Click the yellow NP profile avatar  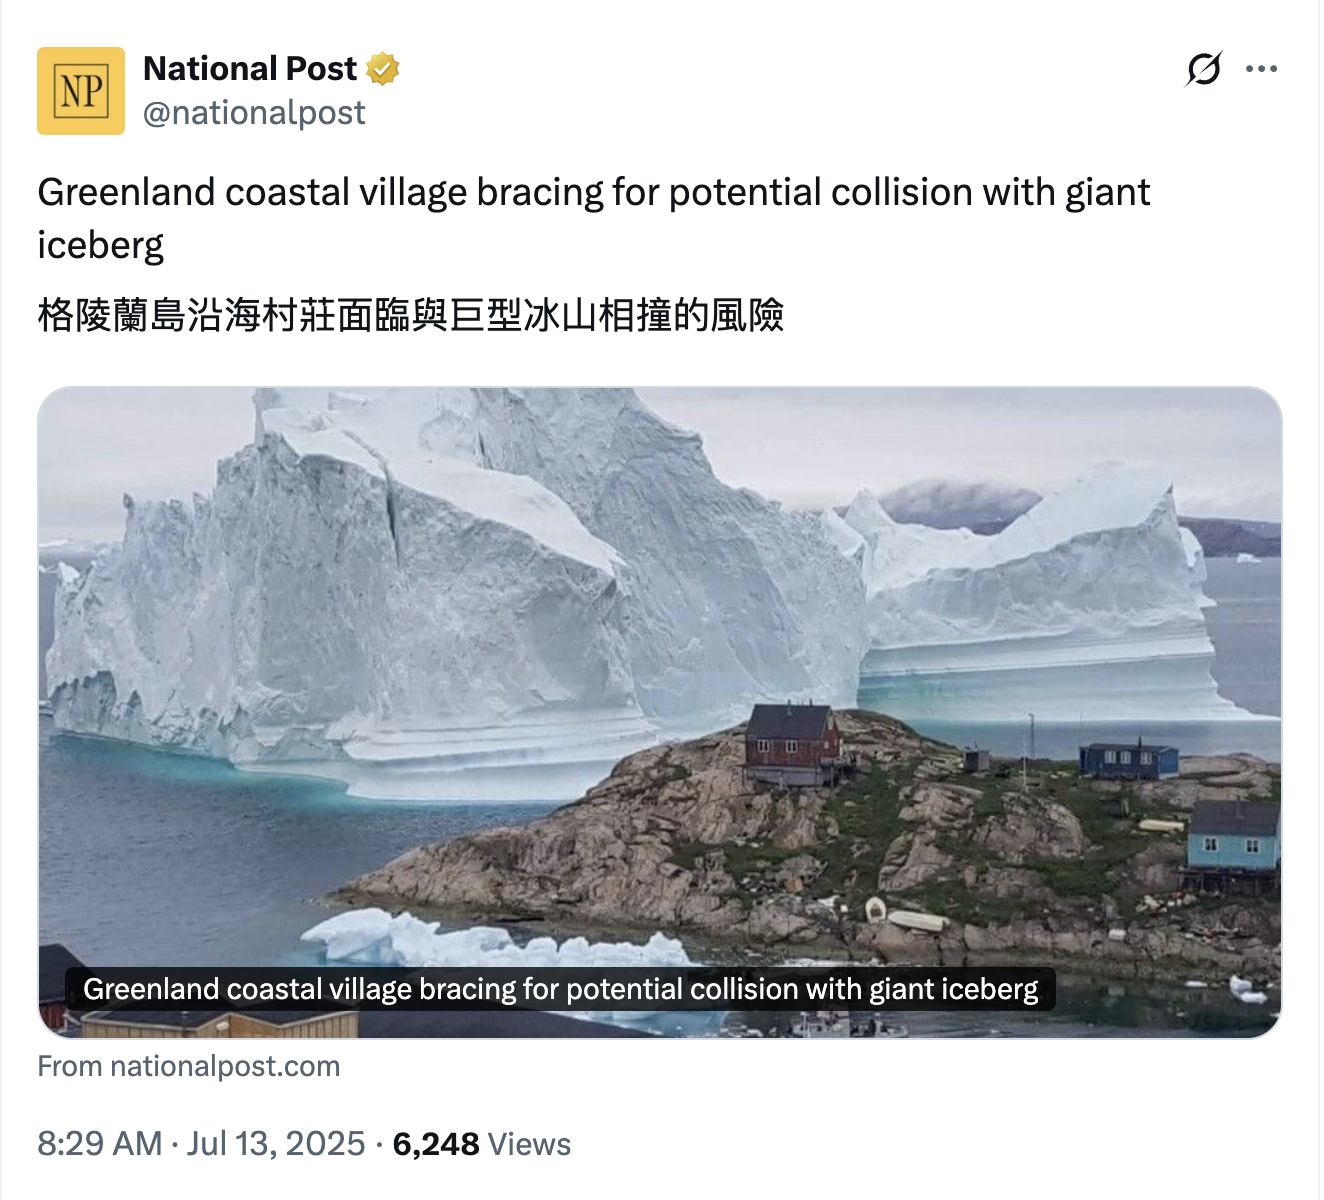click(81, 91)
